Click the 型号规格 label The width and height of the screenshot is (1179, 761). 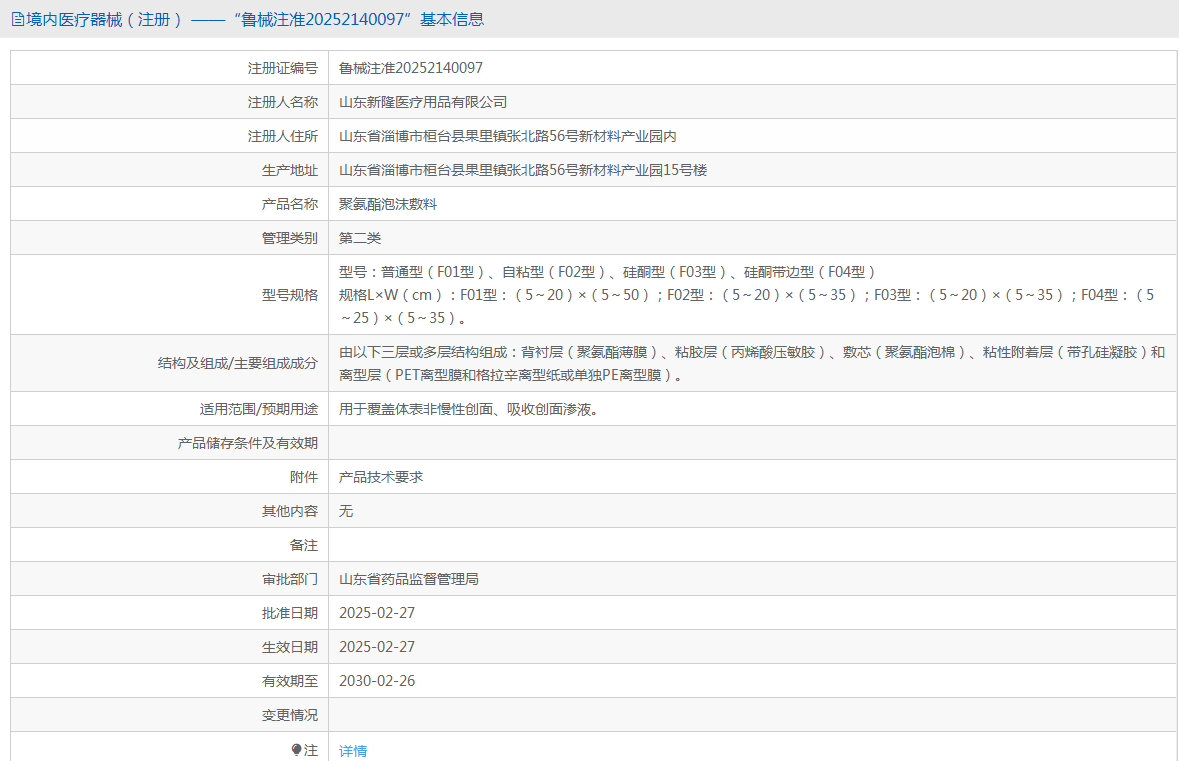pos(289,296)
